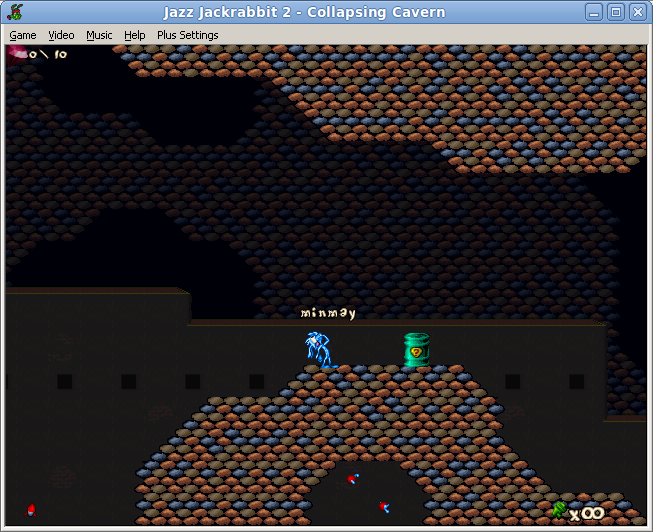The image size is (653, 532).
Task: Open the Plus Settings menu
Action: (x=187, y=35)
